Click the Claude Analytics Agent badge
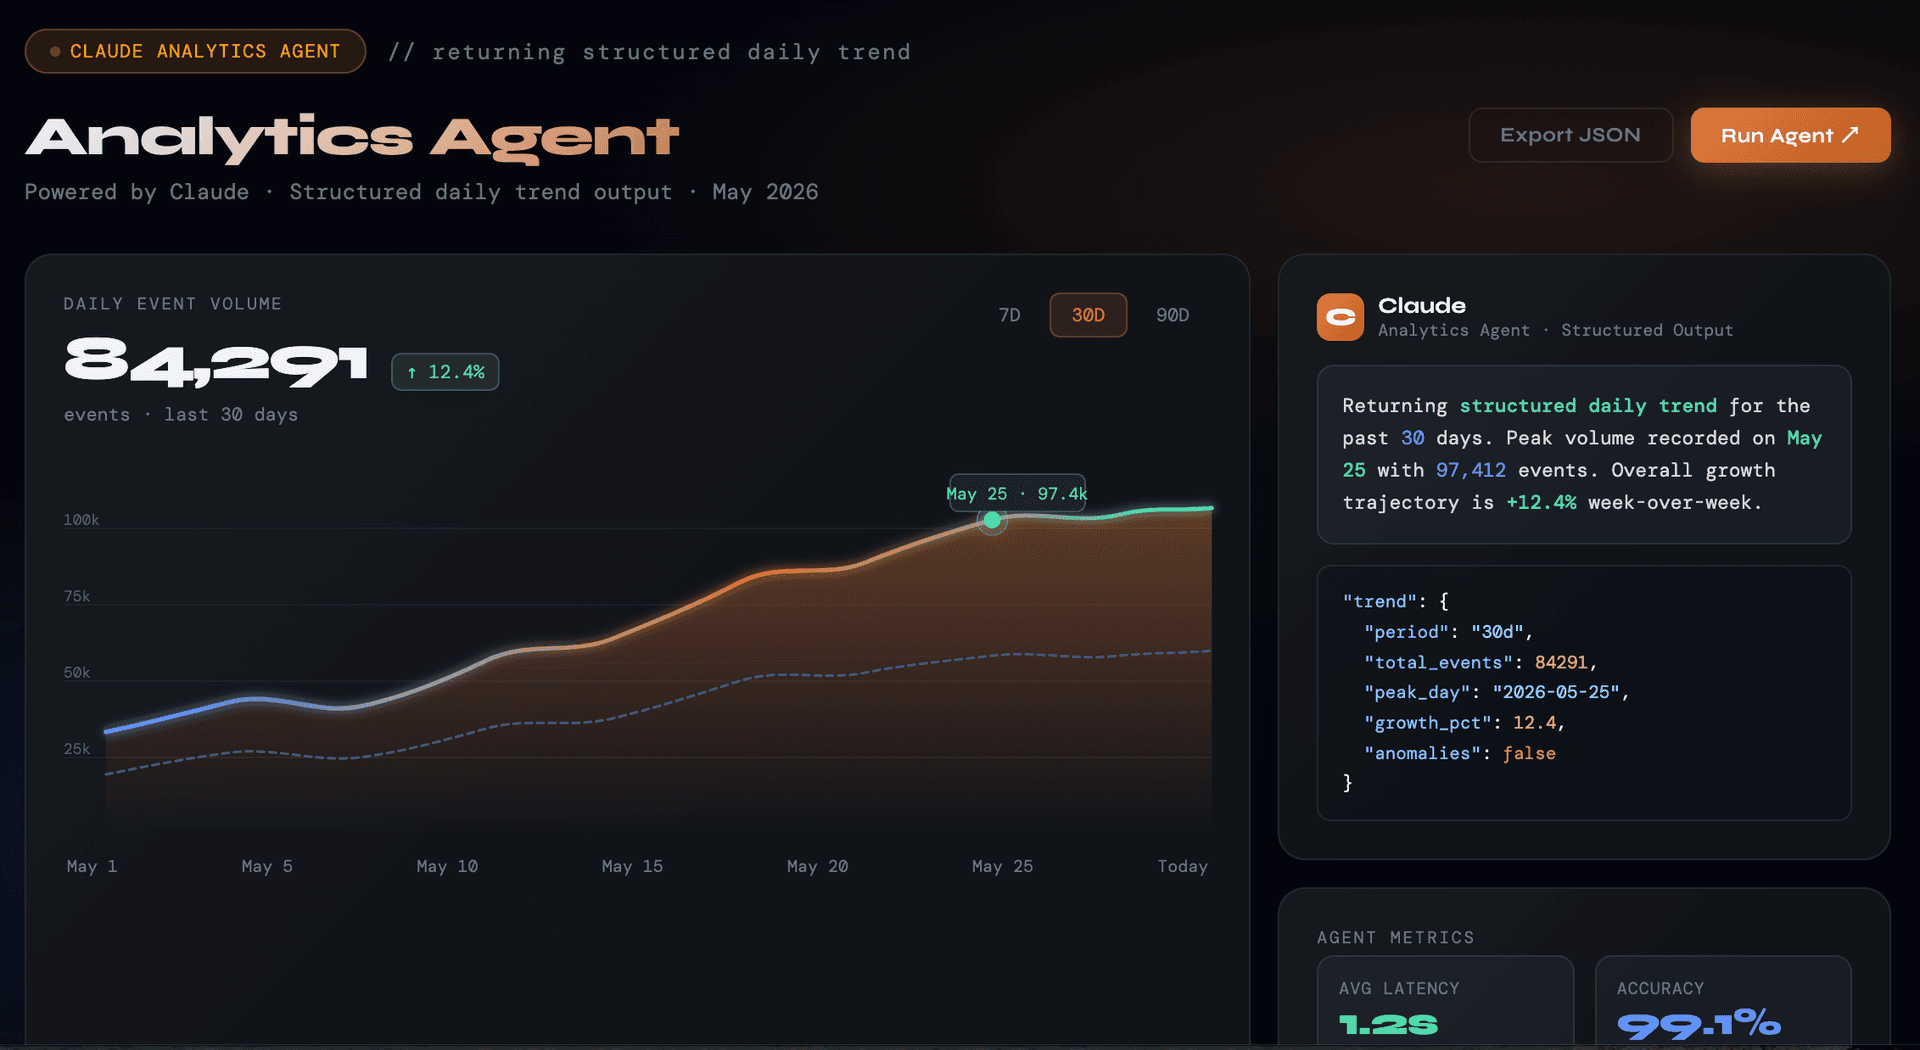The image size is (1920, 1050). [x=196, y=51]
